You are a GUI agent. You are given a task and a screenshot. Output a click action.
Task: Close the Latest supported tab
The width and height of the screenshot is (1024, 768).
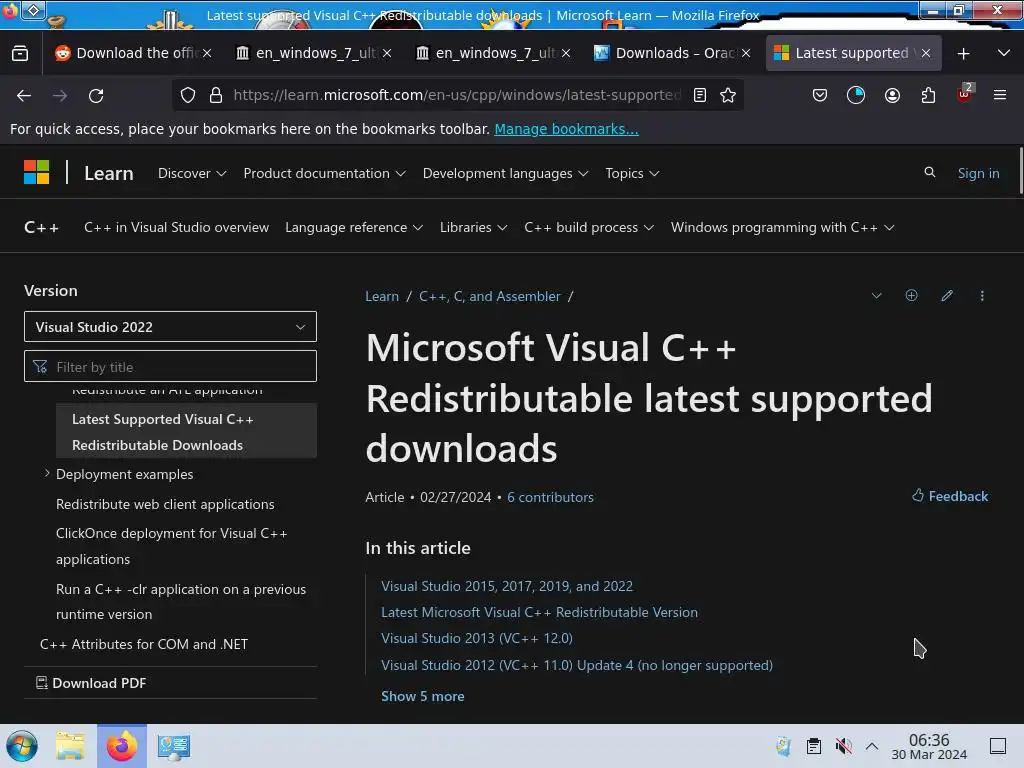[x=925, y=54]
